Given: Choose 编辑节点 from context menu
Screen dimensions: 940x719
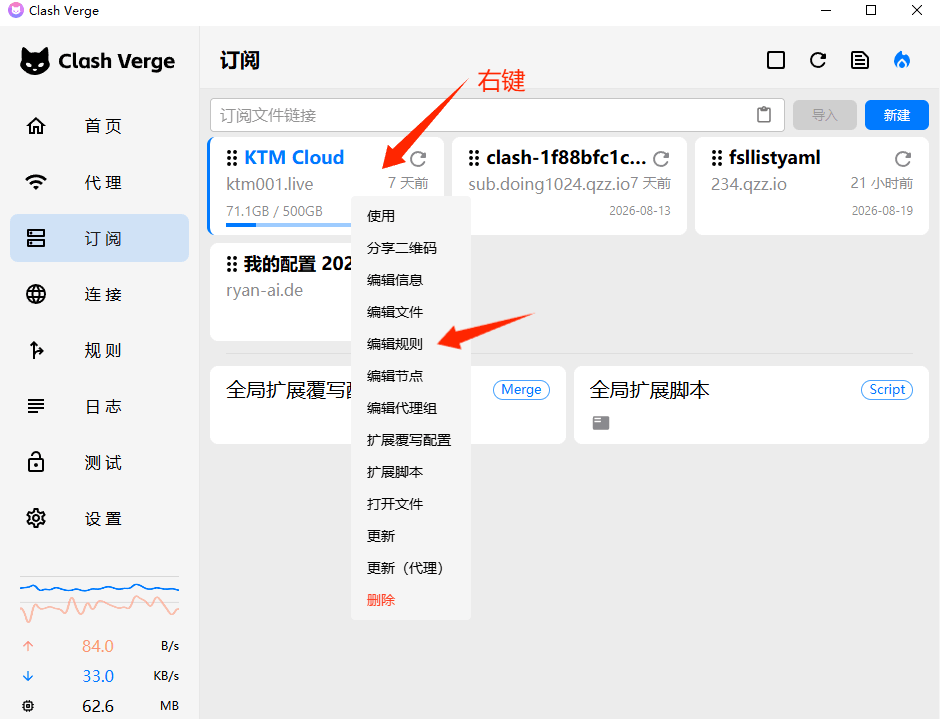Looking at the screenshot, I should (x=411, y=376).
